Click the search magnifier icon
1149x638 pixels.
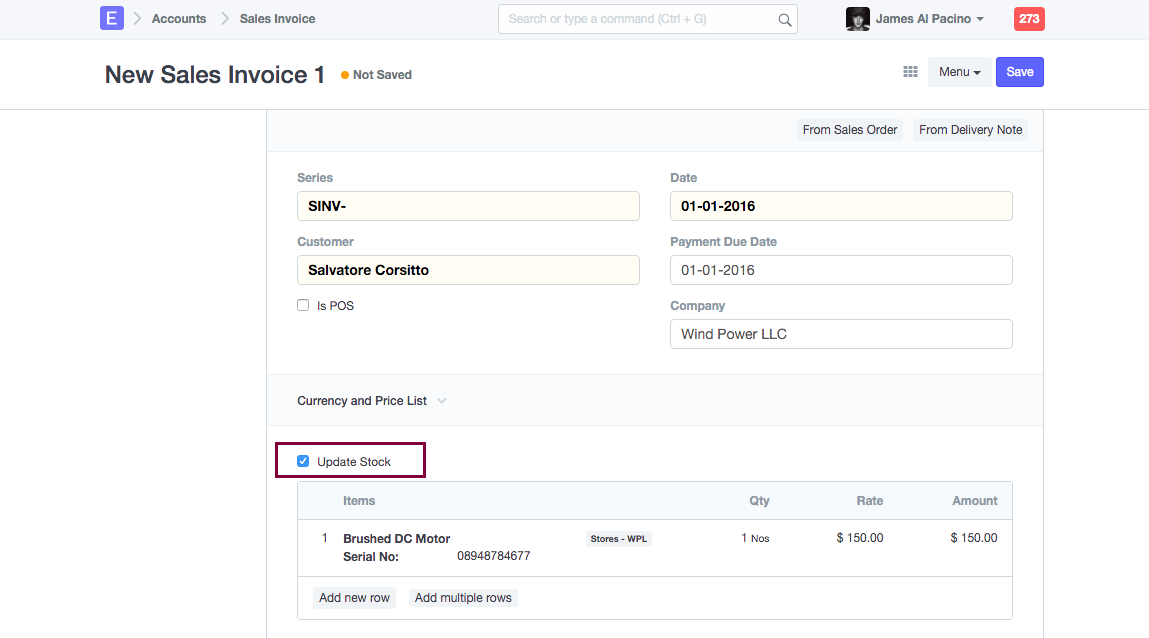[x=784, y=19]
